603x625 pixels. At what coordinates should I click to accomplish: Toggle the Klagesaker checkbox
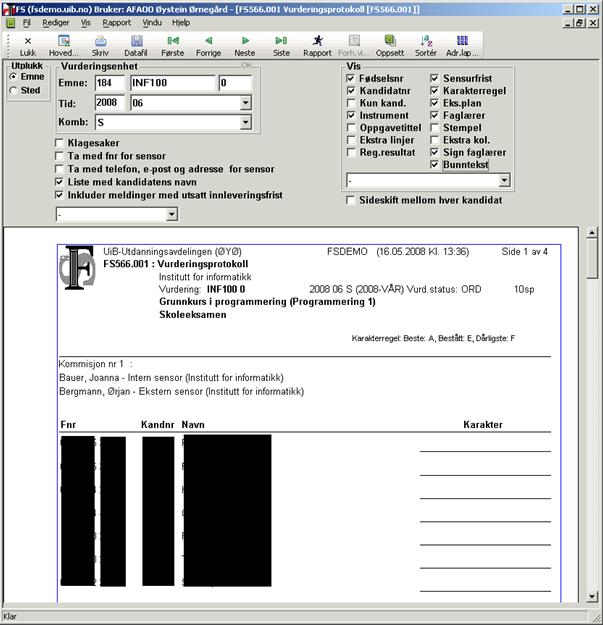pos(59,143)
